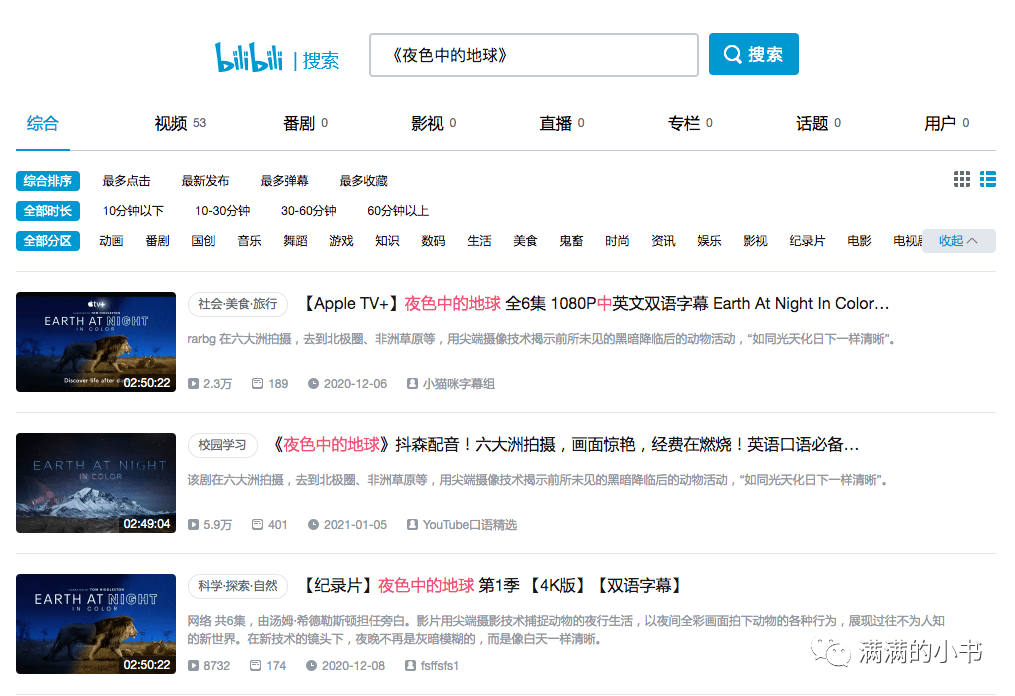The image size is (1015, 696).
Task: Click the play count 2.3万
Action: click(x=210, y=384)
